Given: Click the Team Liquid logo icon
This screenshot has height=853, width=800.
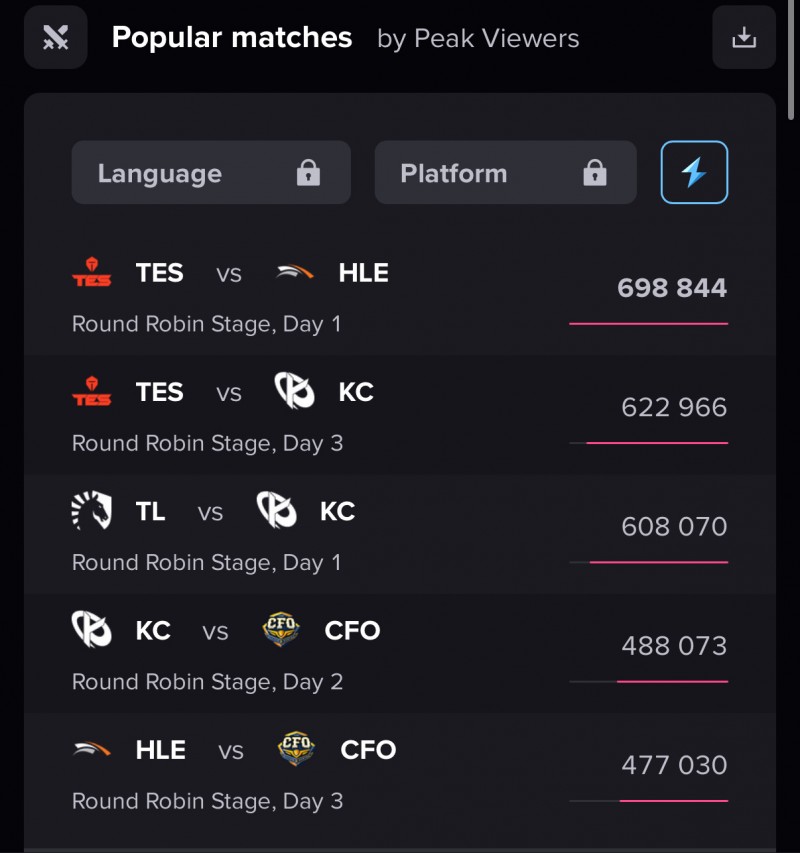Looking at the screenshot, I should click(x=92, y=512).
